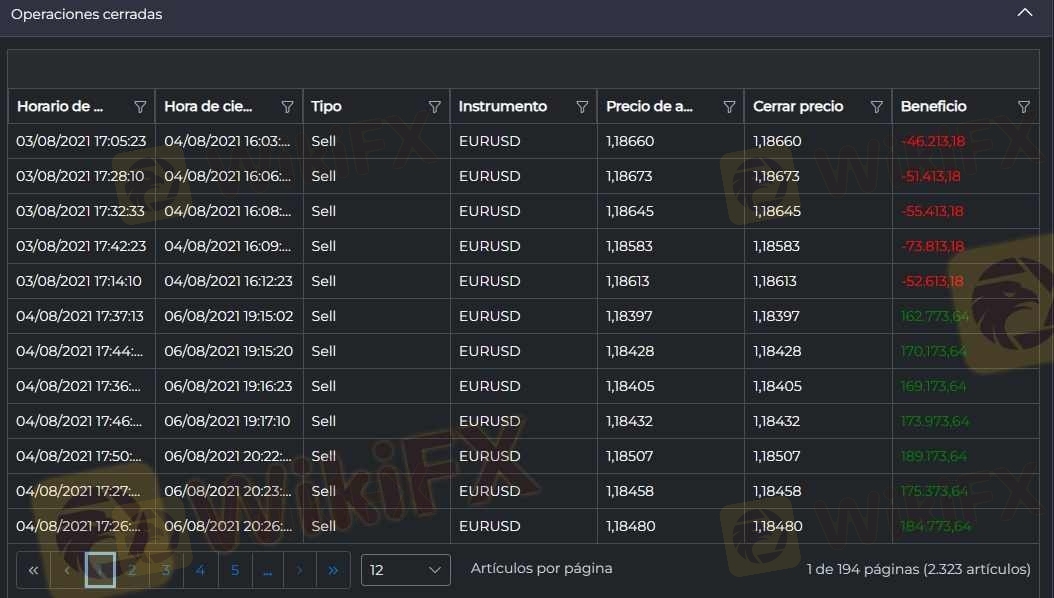Go to the last page of results

coord(333,570)
